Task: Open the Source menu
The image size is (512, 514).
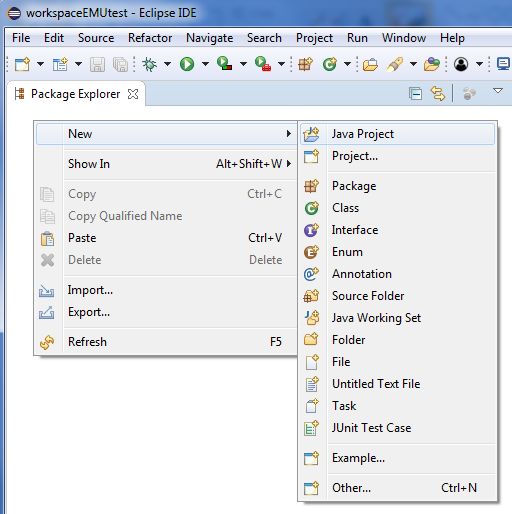Action: 96,38
